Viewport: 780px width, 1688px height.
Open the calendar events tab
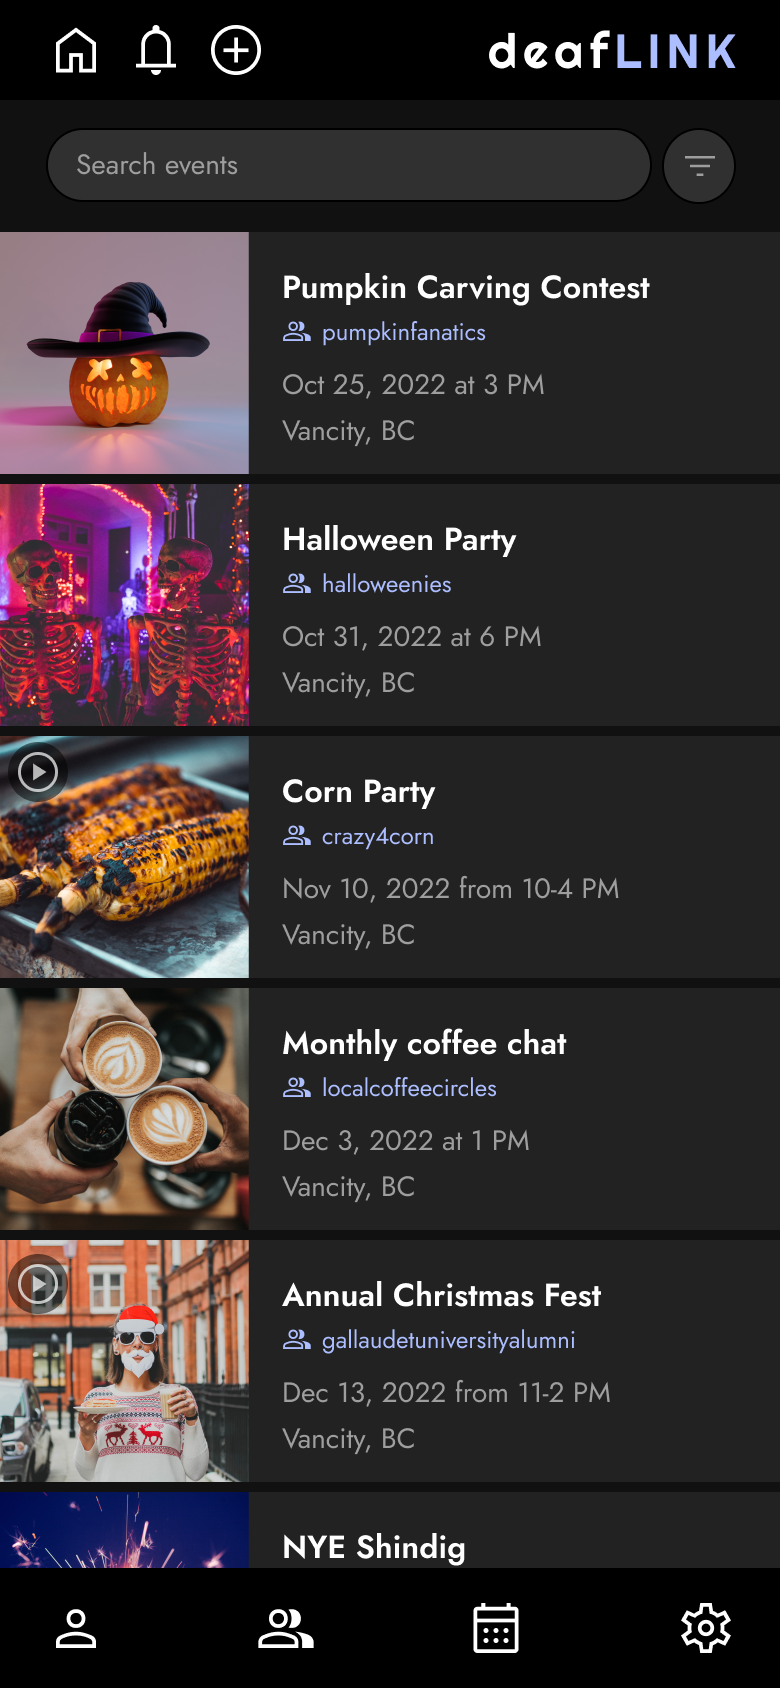click(496, 1628)
